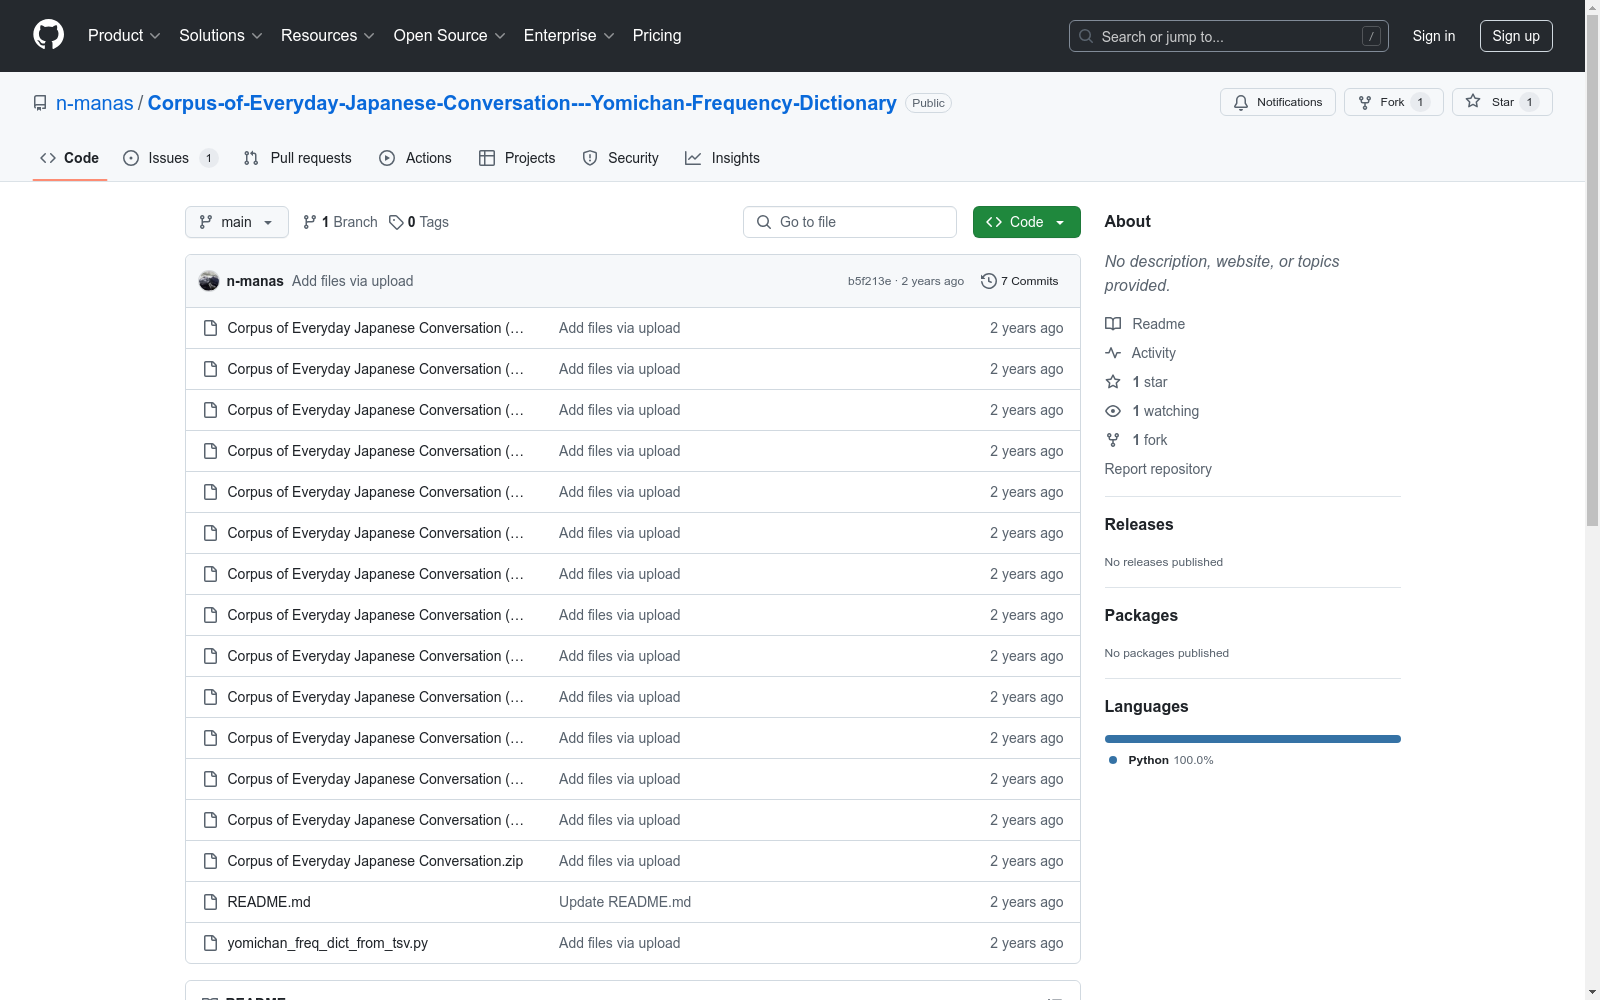The image size is (1600, 1000).
Task: Click the blue Python language bar
Action: pyautogui.click(x=1253, y=739)
